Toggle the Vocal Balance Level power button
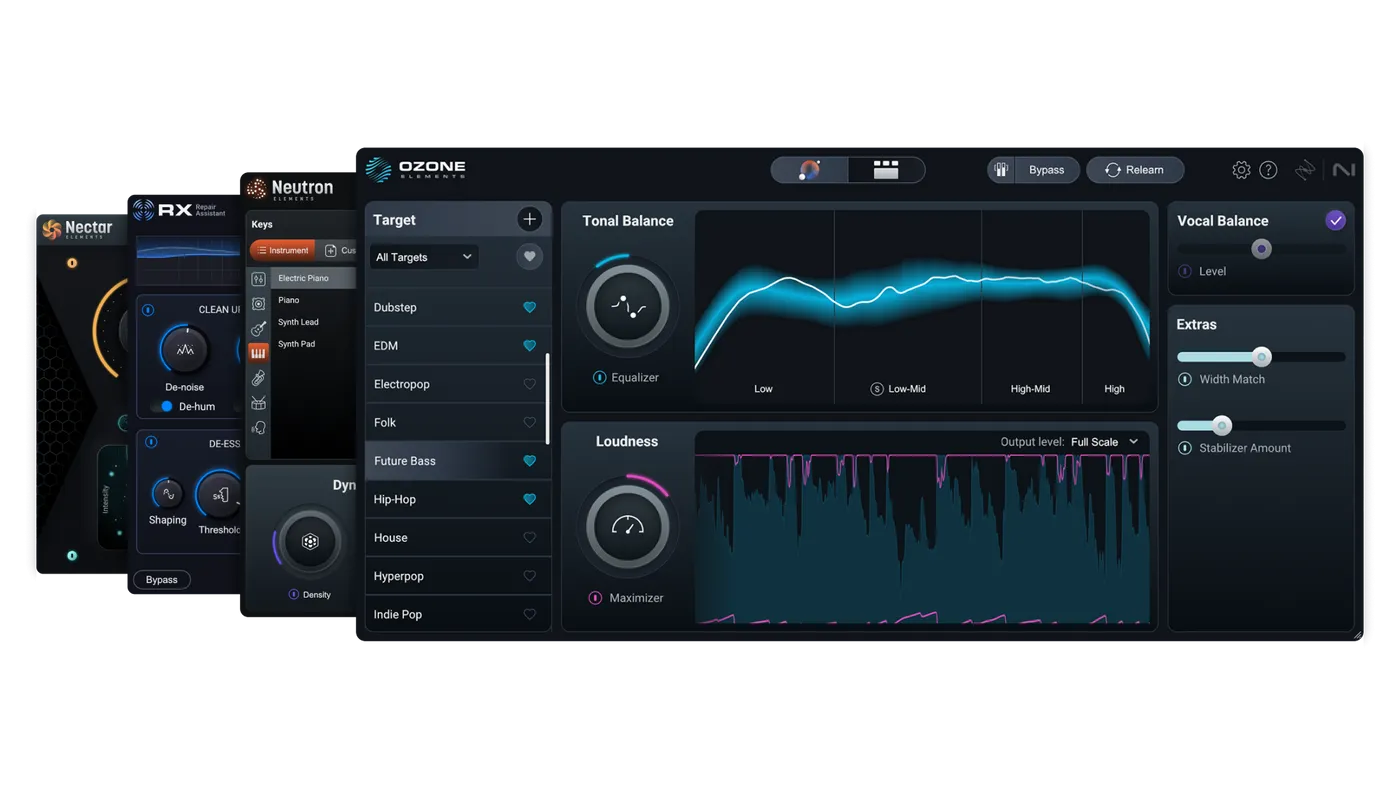 1185,271
